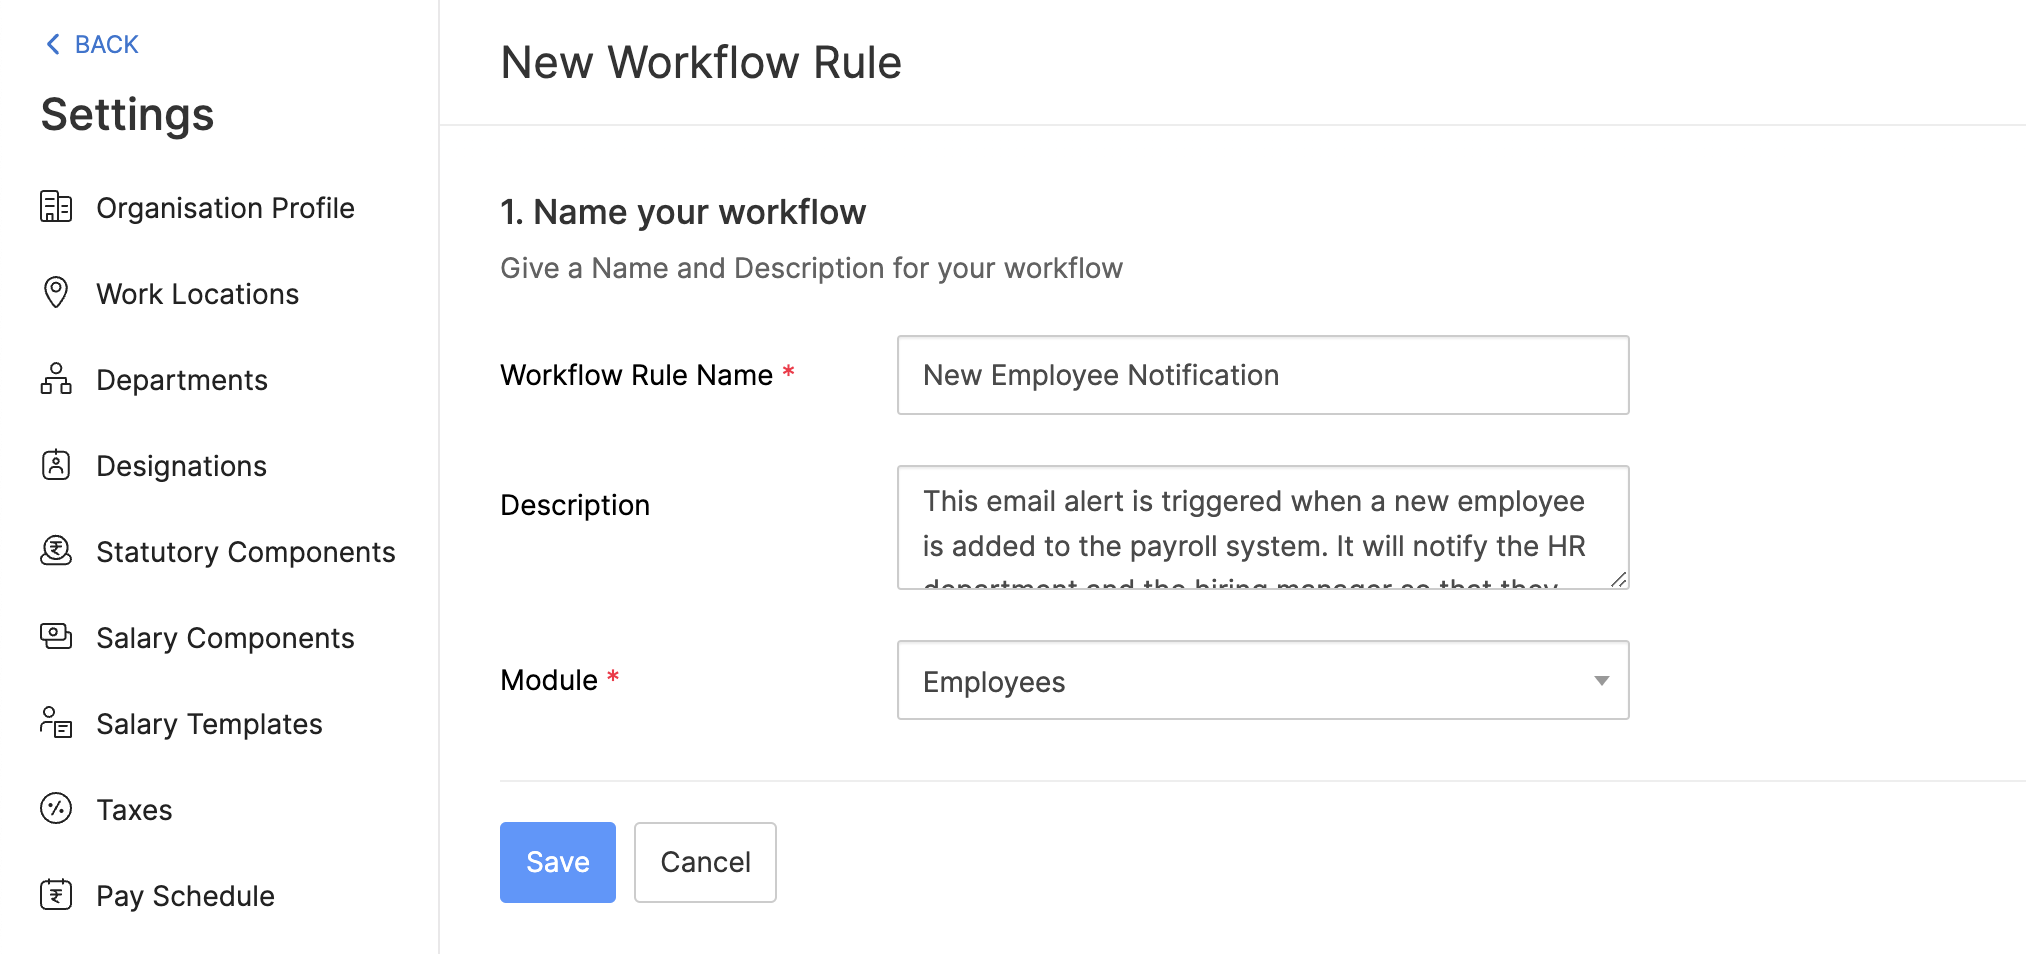Click the Workflow Rule Name input field
The image size is (2026, 954).
pos(1263,375)
